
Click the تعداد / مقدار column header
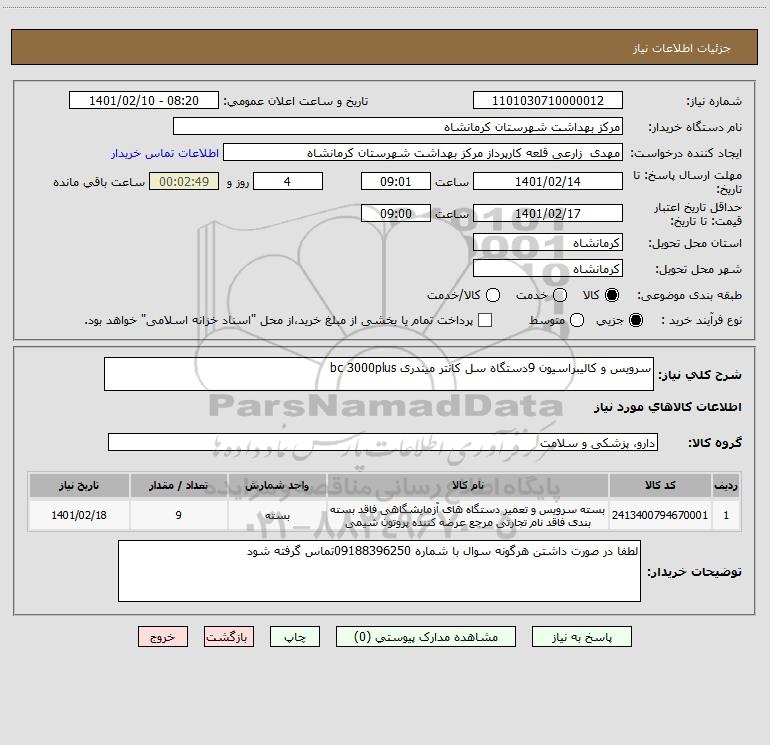click(178, 485)
